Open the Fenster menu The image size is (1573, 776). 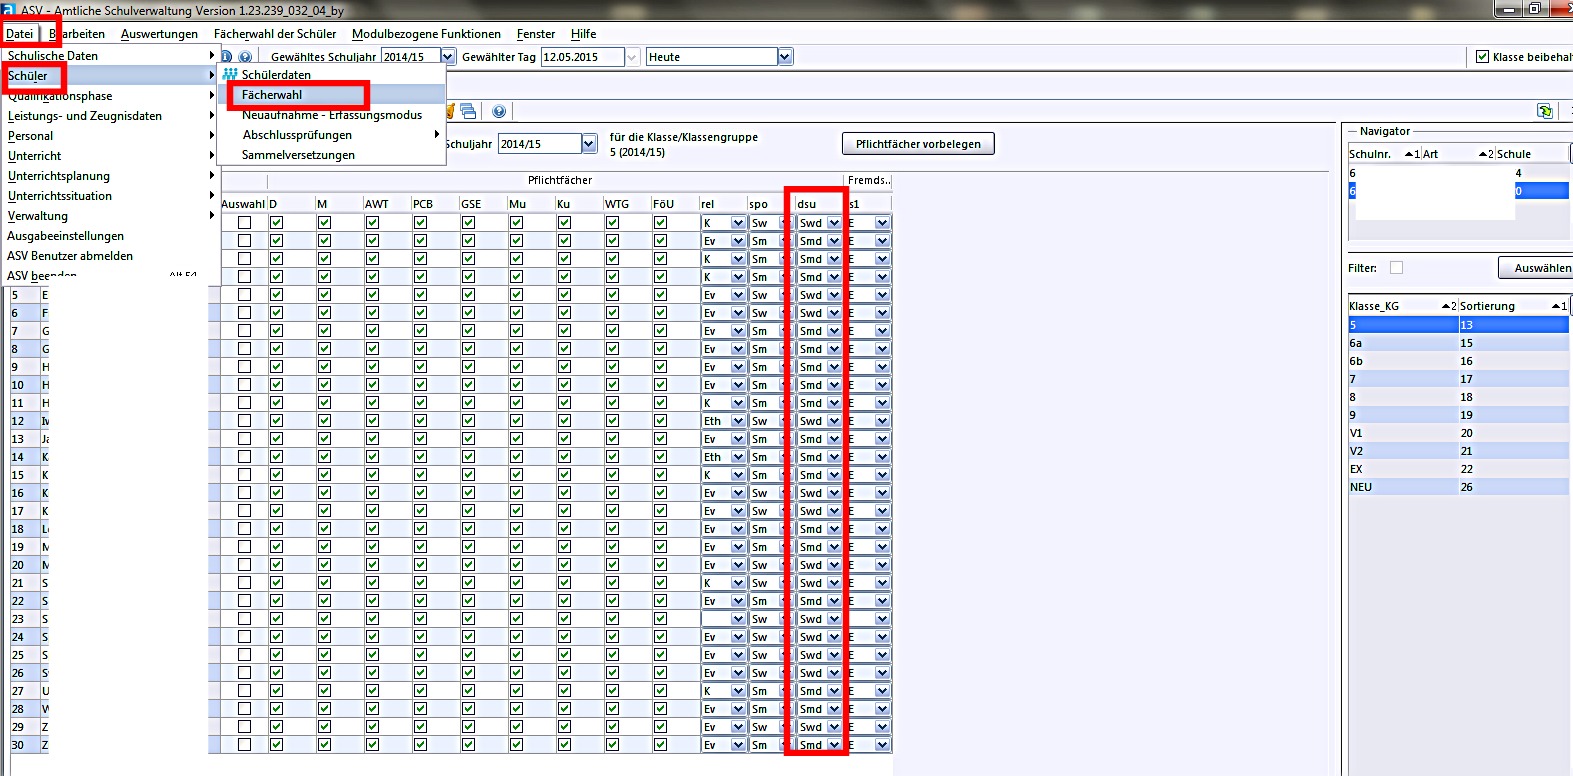click(x=536, y=34)
